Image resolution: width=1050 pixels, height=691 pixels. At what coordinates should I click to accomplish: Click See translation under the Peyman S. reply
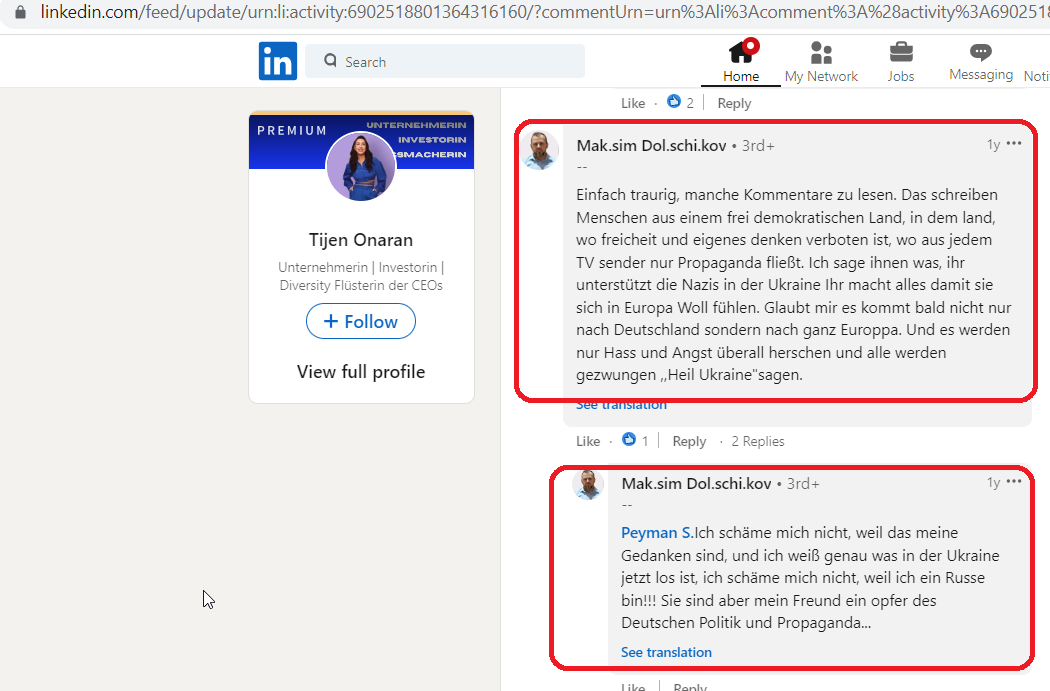click(x=666, y=652)
